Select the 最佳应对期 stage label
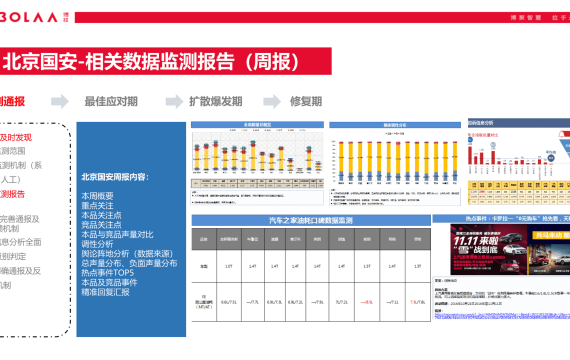The width and height of the screenshot is (570, 360). point(111,101)
